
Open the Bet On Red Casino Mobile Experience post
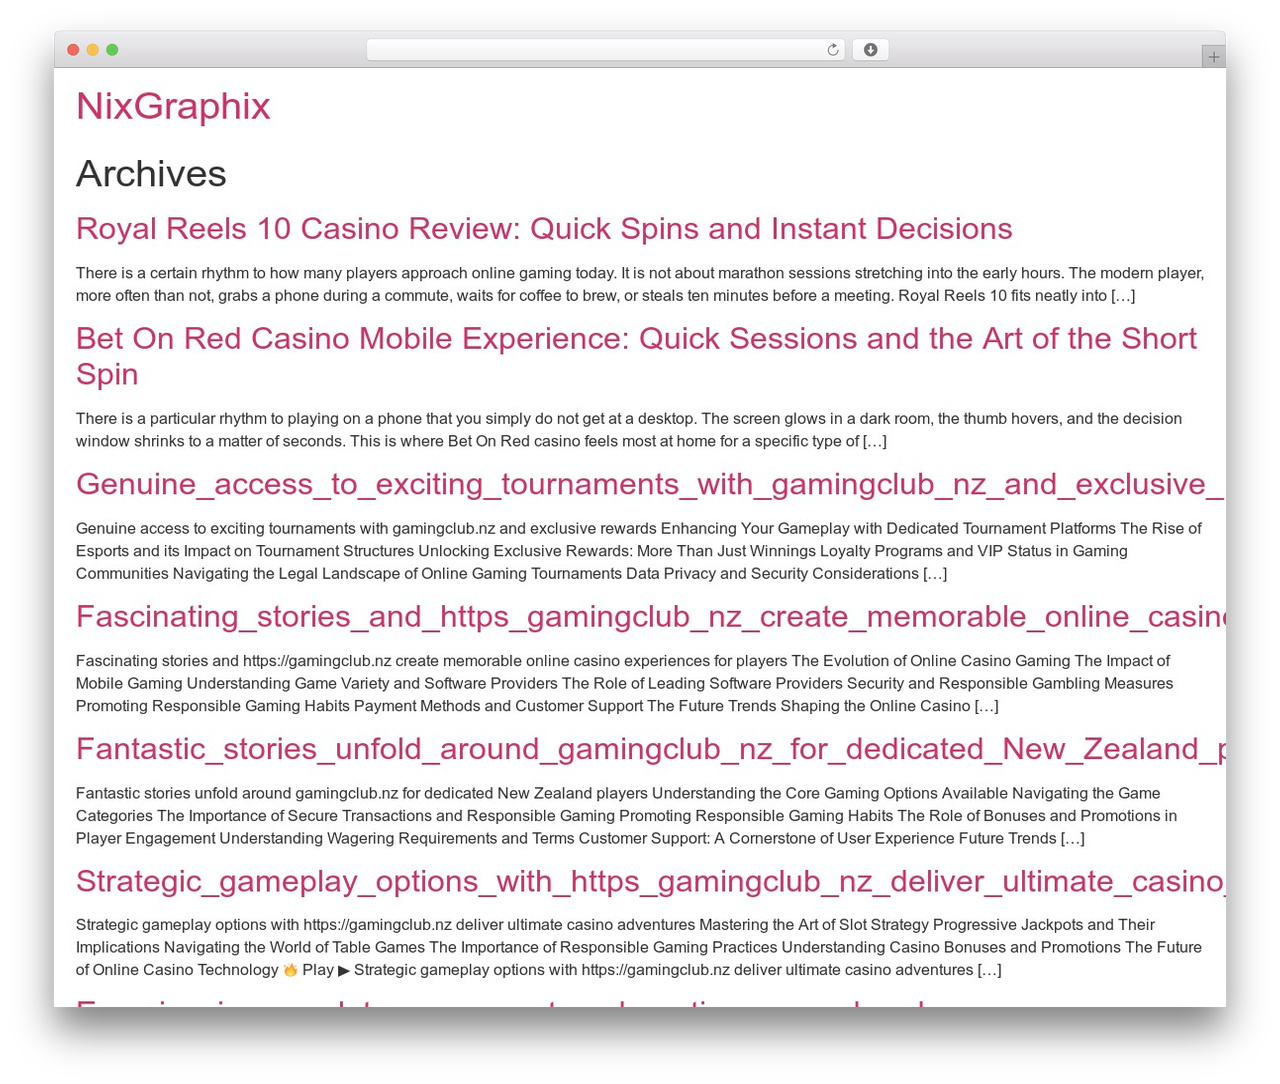(636, 356)
